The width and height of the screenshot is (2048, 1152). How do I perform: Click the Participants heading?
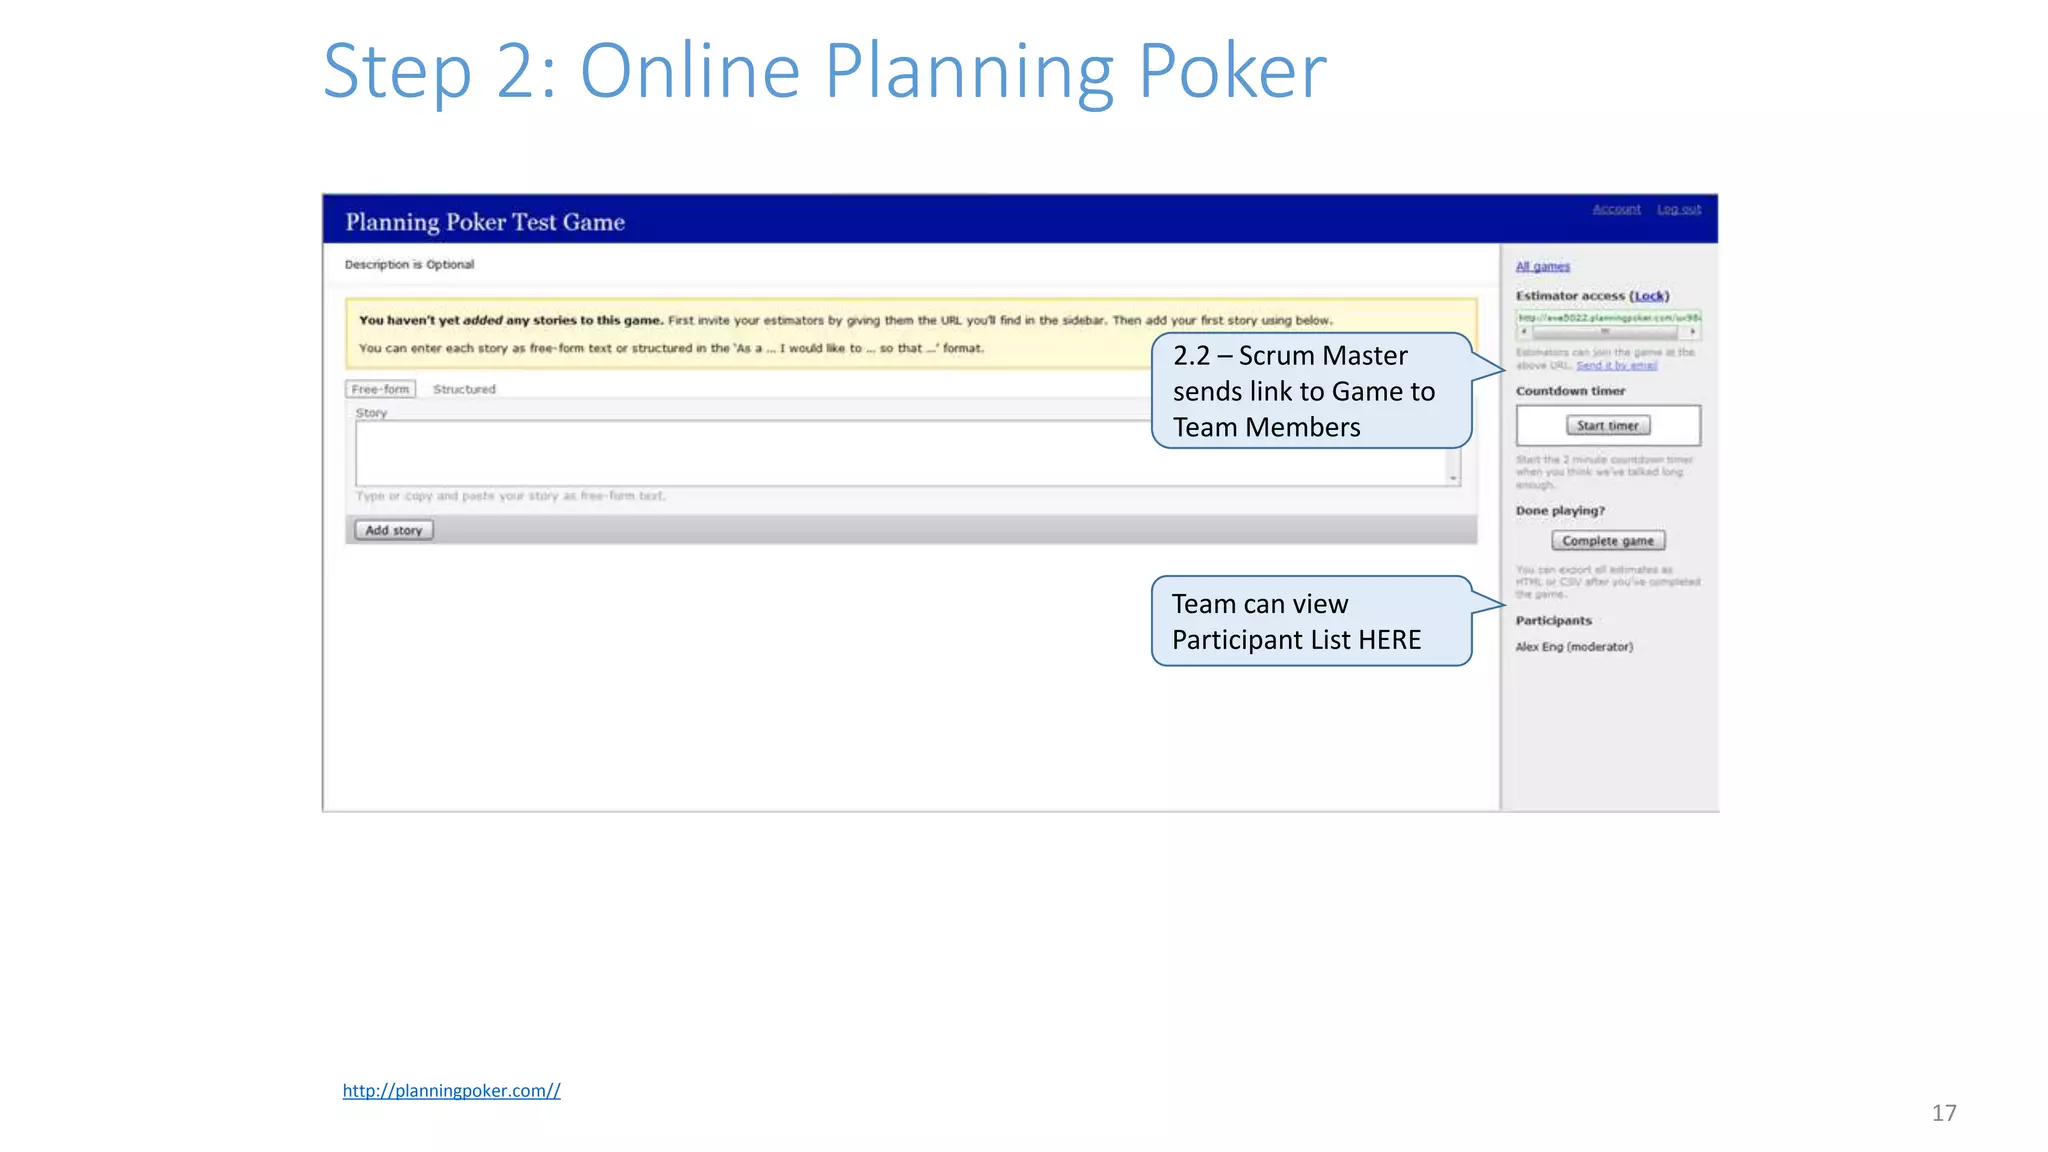[1553, 621]
